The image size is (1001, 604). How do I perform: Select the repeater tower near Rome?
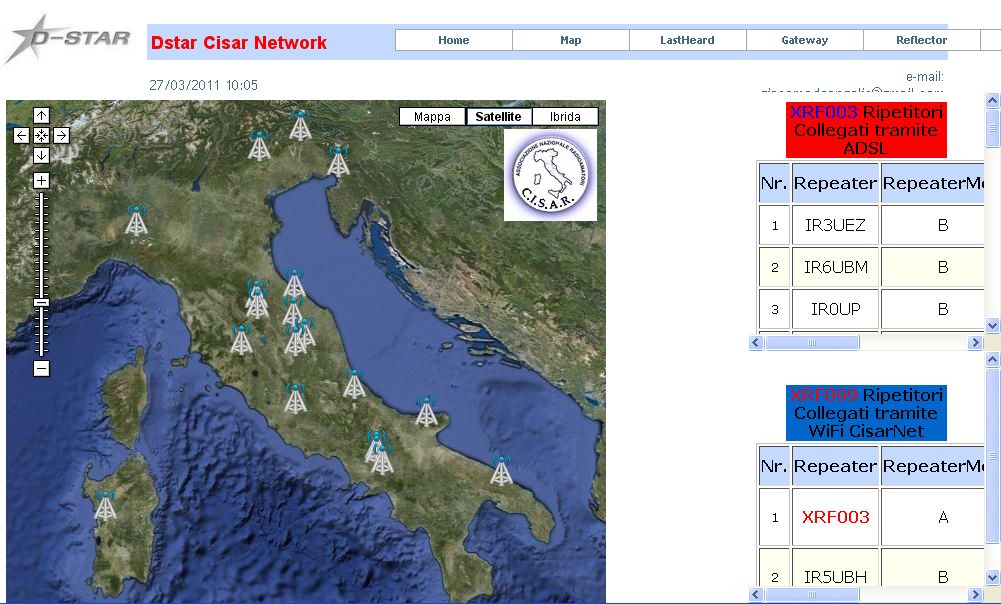(x=295, y=398)
